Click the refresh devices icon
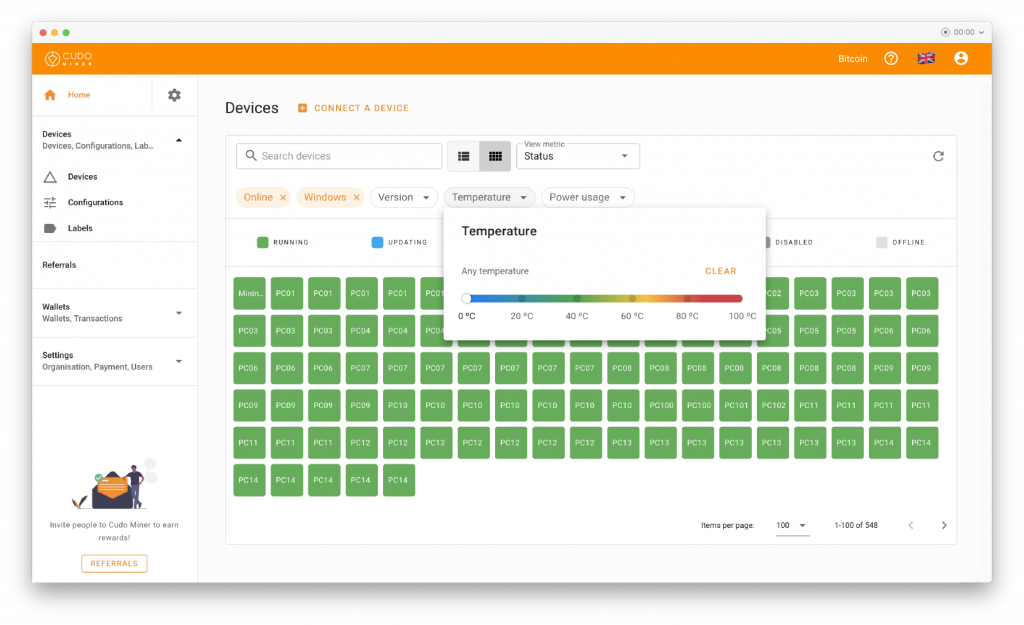 [938, 156]
